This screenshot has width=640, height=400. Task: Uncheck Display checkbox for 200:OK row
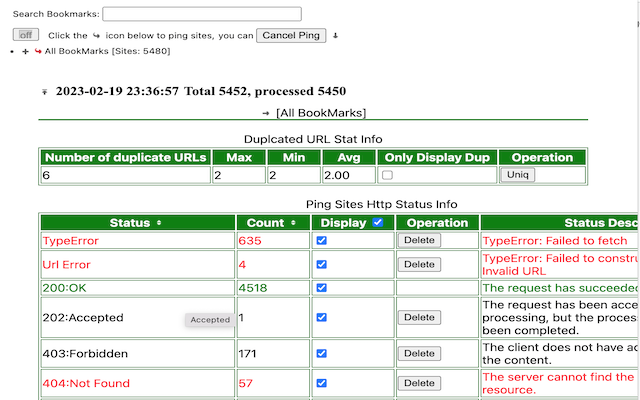point(322,288)
